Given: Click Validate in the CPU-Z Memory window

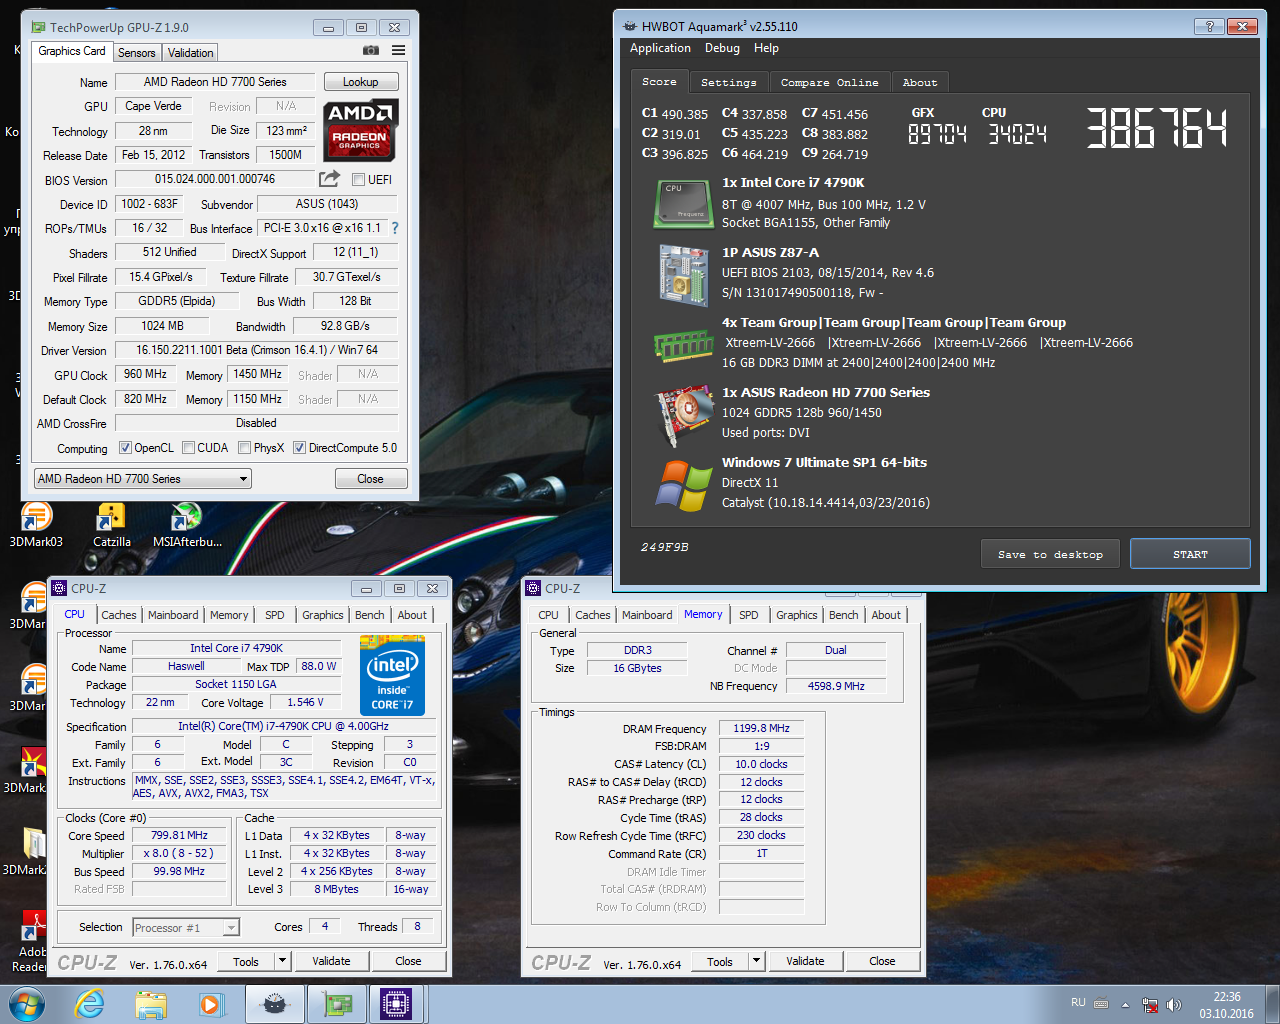Looking at the screenshot, I should point(805,961).
